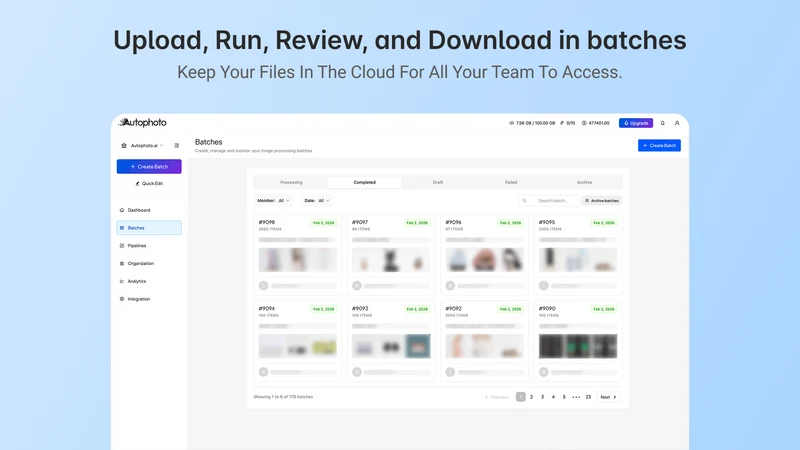Click the Upgrade button
The width and height of the screenshot is (800, 450).
pyautogui.click(x=636, y=123)
